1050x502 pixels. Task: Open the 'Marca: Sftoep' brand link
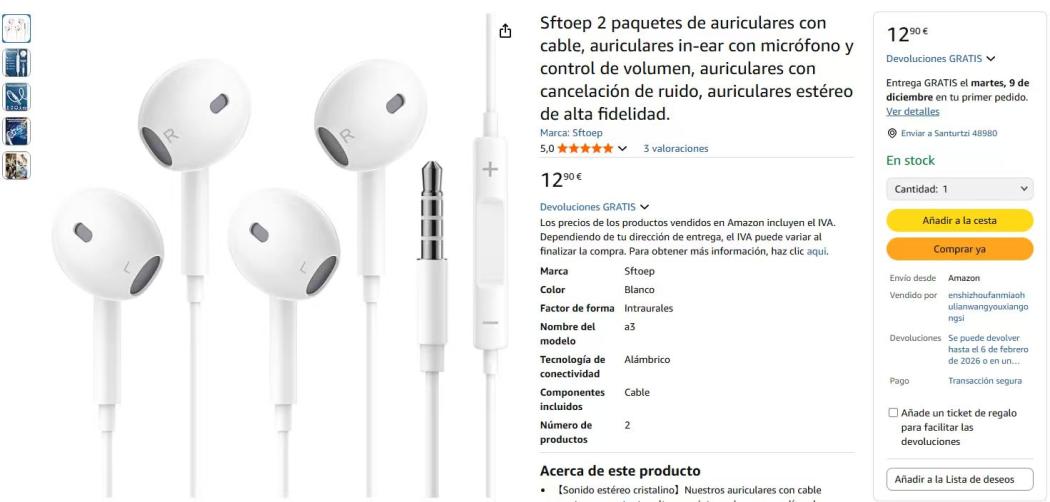click(x=571, y=133)
